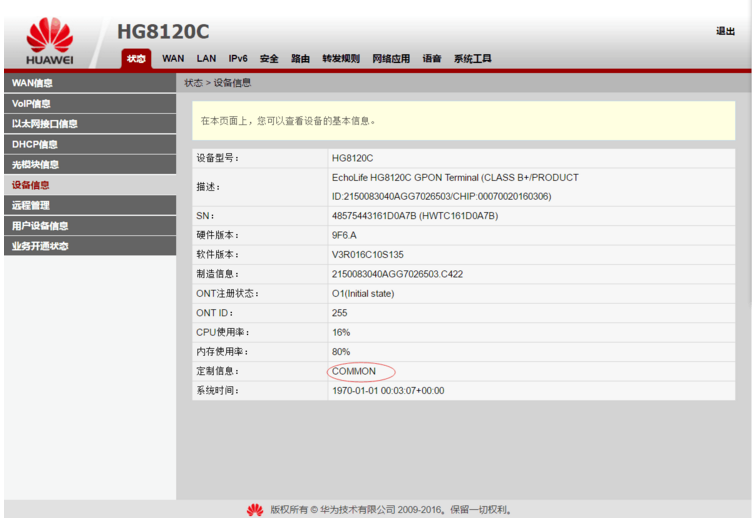Open 光模块信息 in the sidebar

(90, 165)
